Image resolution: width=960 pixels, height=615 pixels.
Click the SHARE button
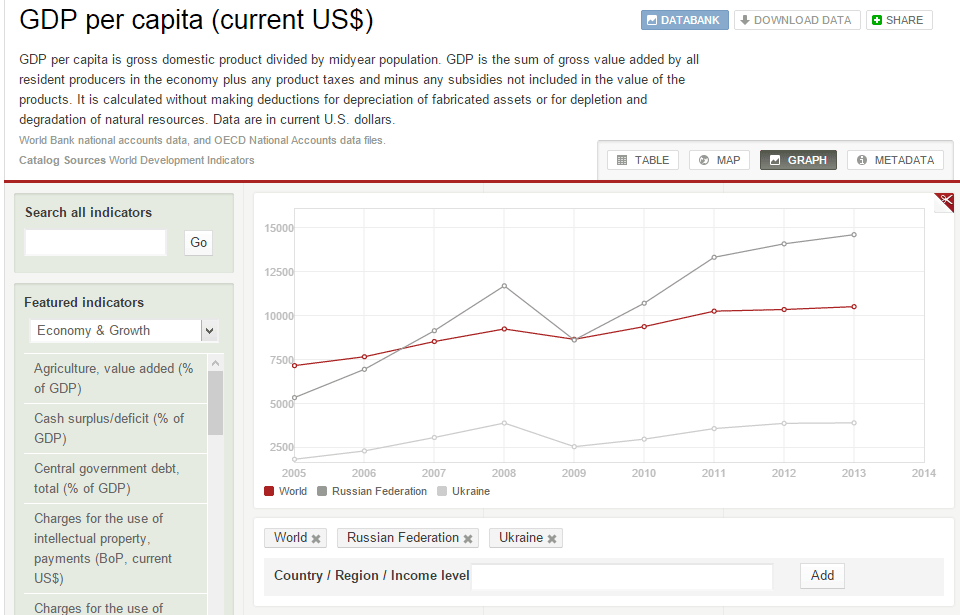pyautogui.click(x=899, y=20)
